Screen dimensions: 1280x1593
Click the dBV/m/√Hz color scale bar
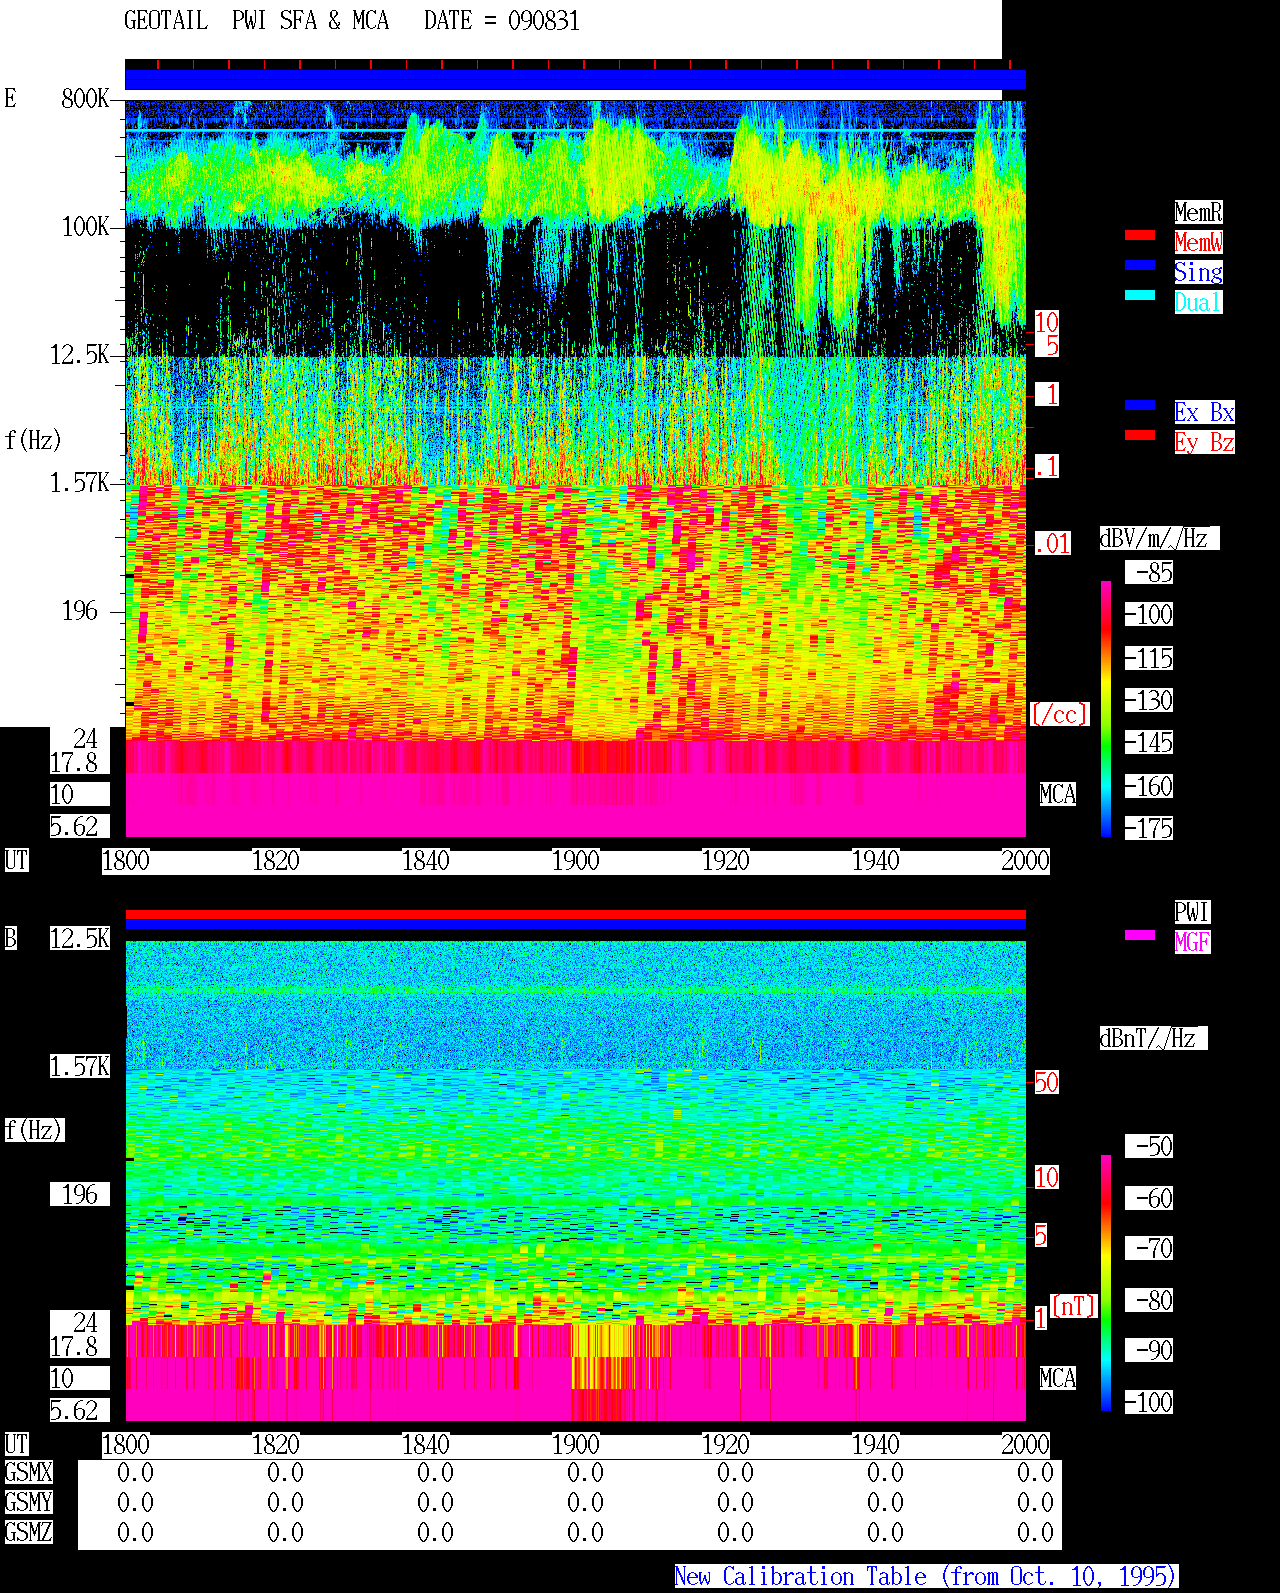pos(1106,708)
